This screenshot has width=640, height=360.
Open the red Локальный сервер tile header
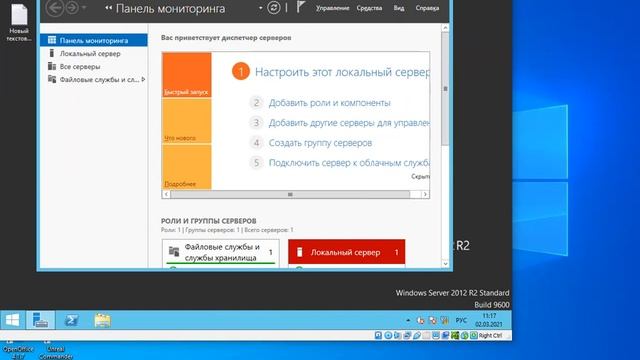click(347, 252)
